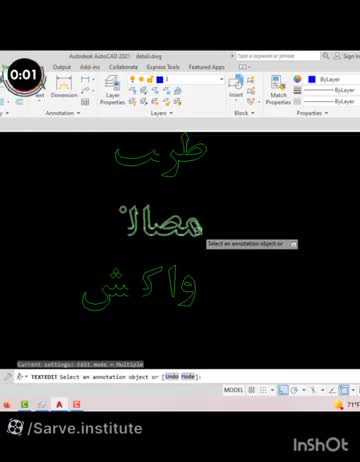Click Sign In

coord(347,56)
